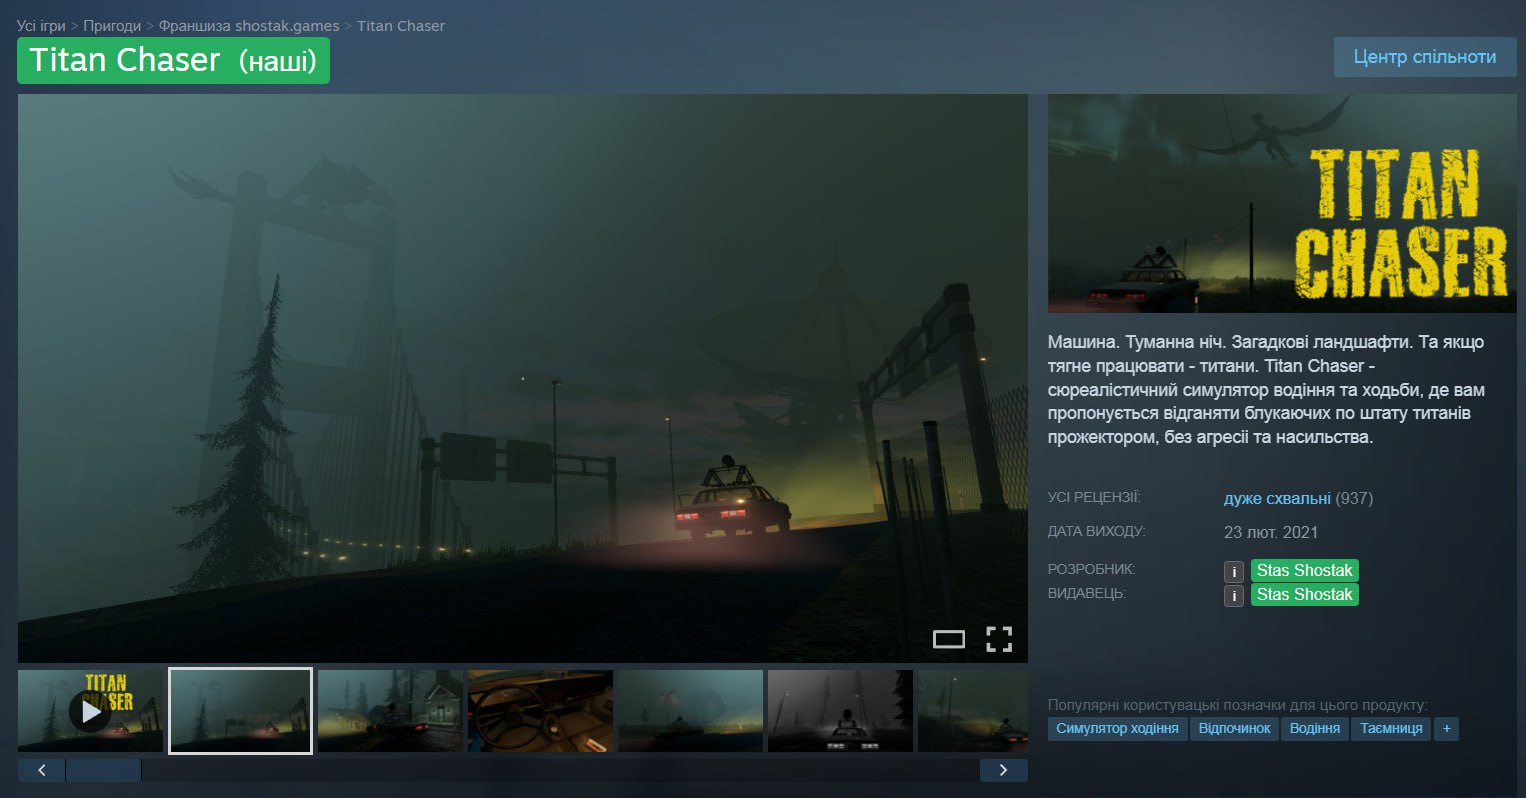Expand more user tags with plus button
This screenshot has height=798, width=1526.
(x=1446, y=728)
